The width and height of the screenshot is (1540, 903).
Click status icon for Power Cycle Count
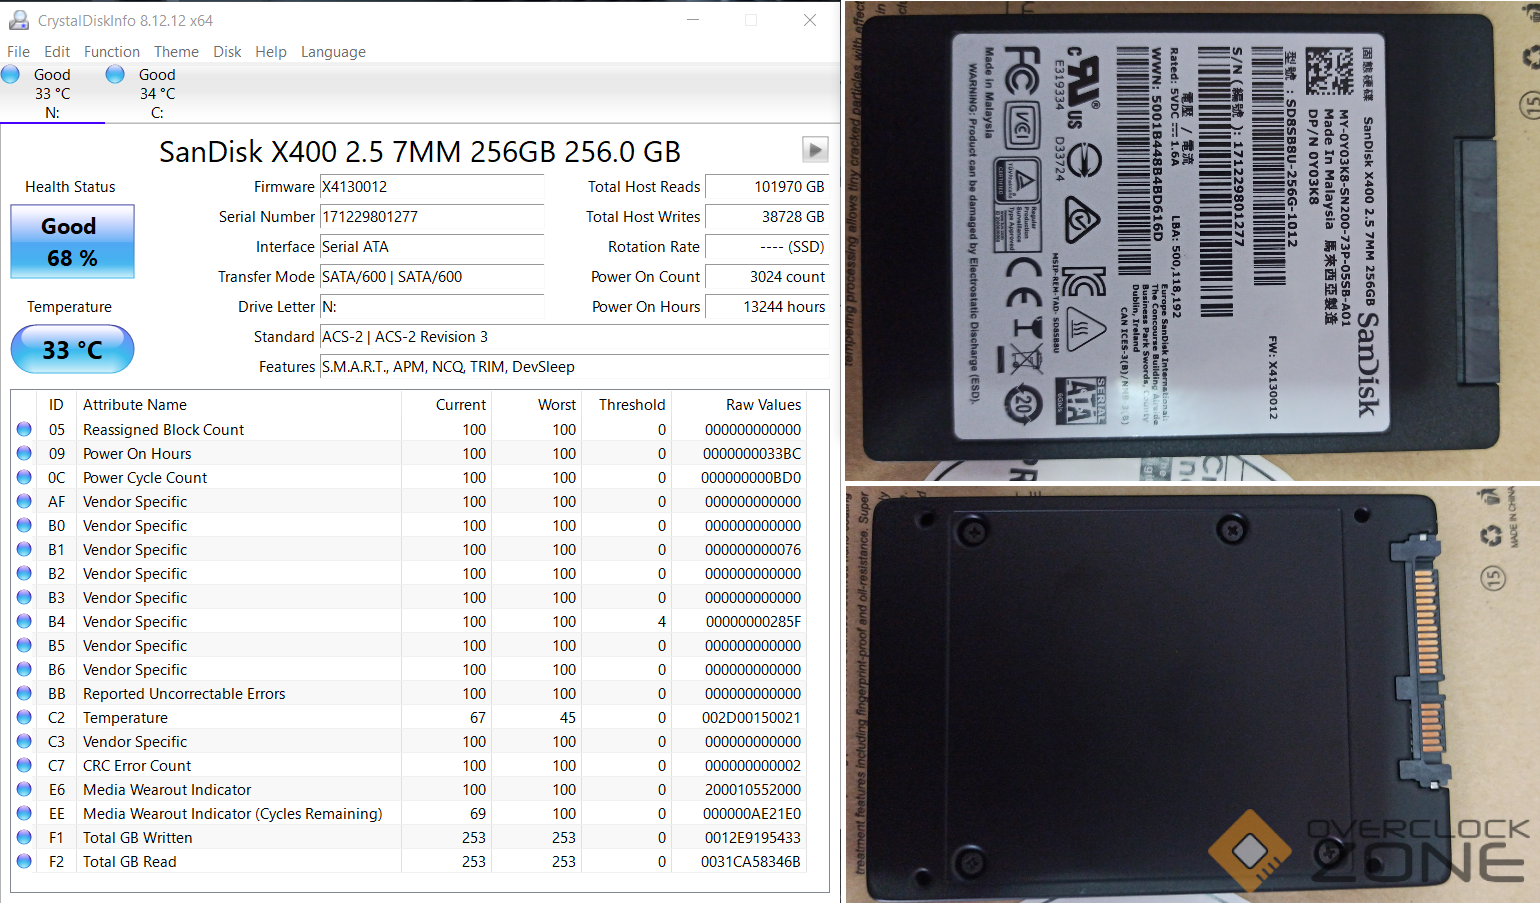pos(24,477)
